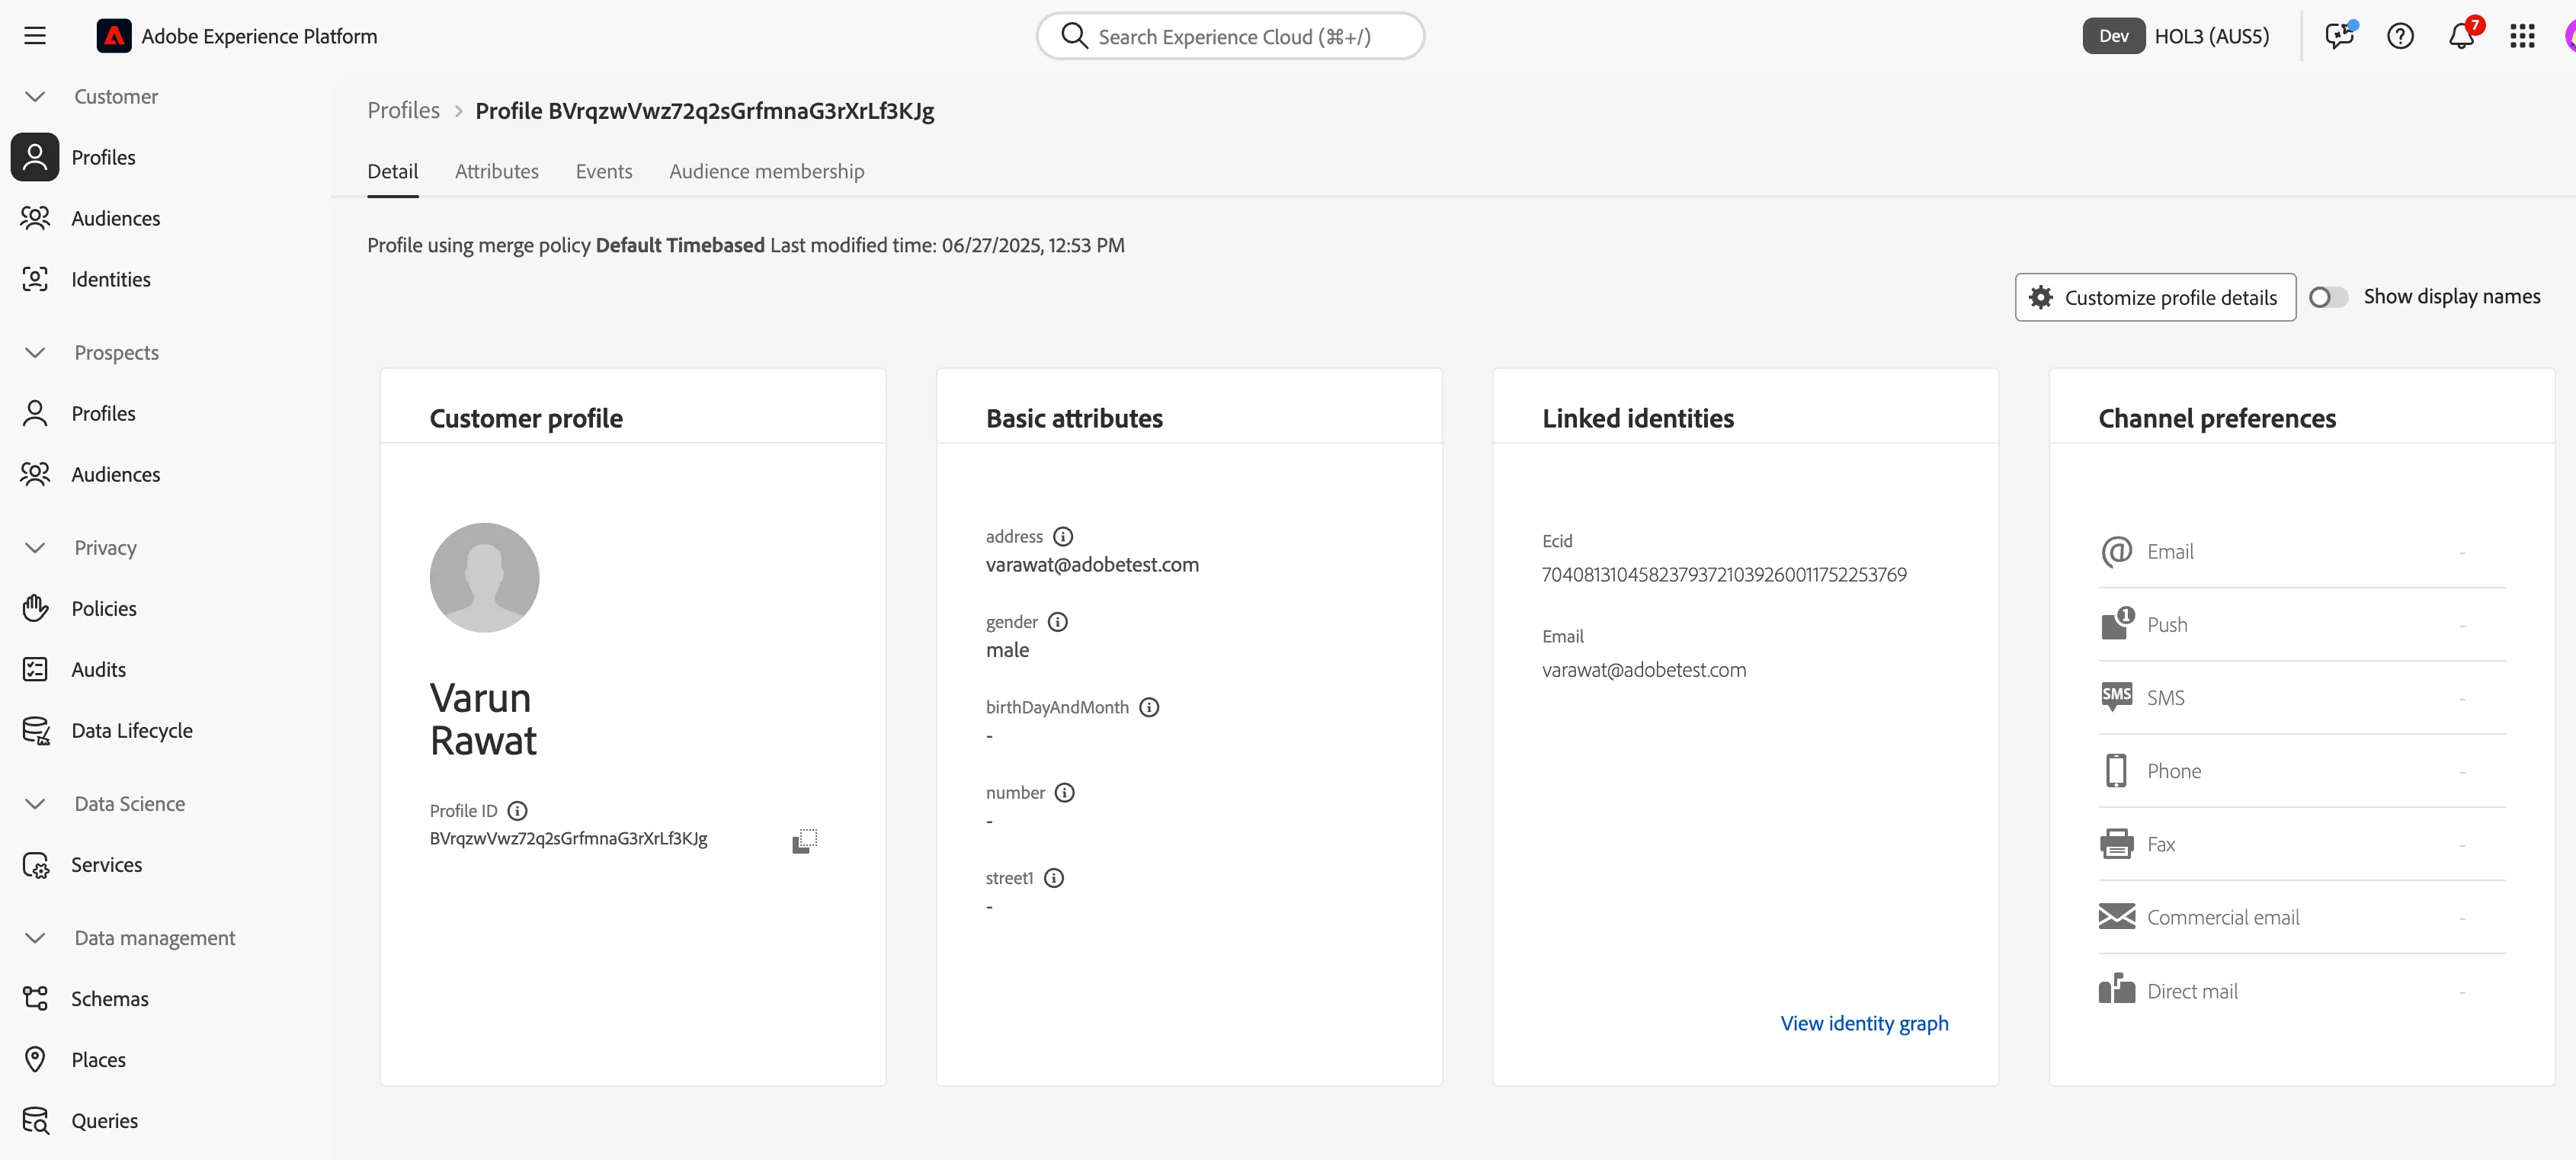Show info for the address attribute
The image size is (2576, 1160).
pyautogui.click(x=1063, y=536)
